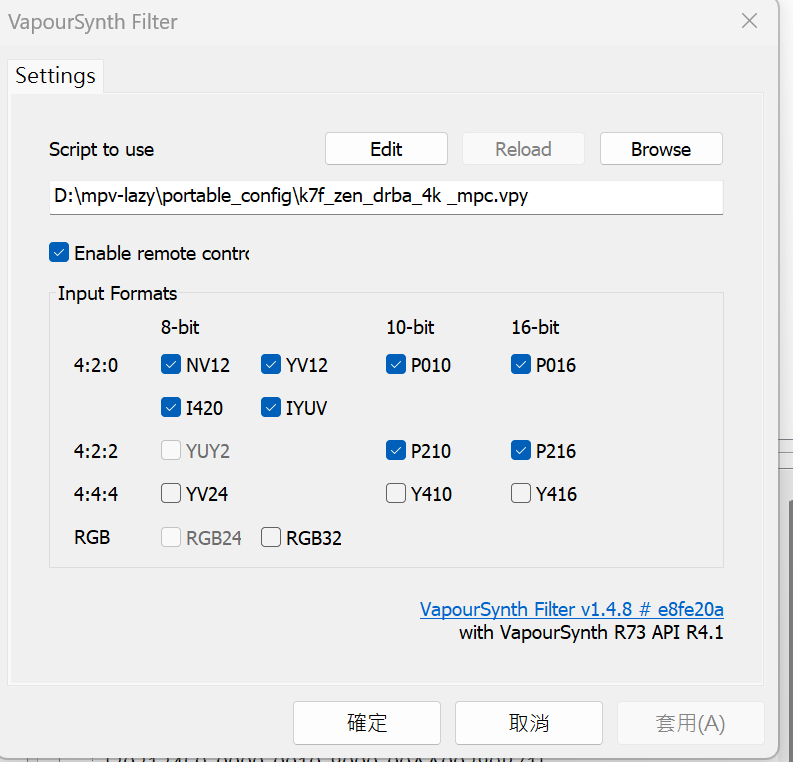Screen dimensions: 793x762
Task: Click the 'Input Formats' group label
Action: [x=117, y=293]
